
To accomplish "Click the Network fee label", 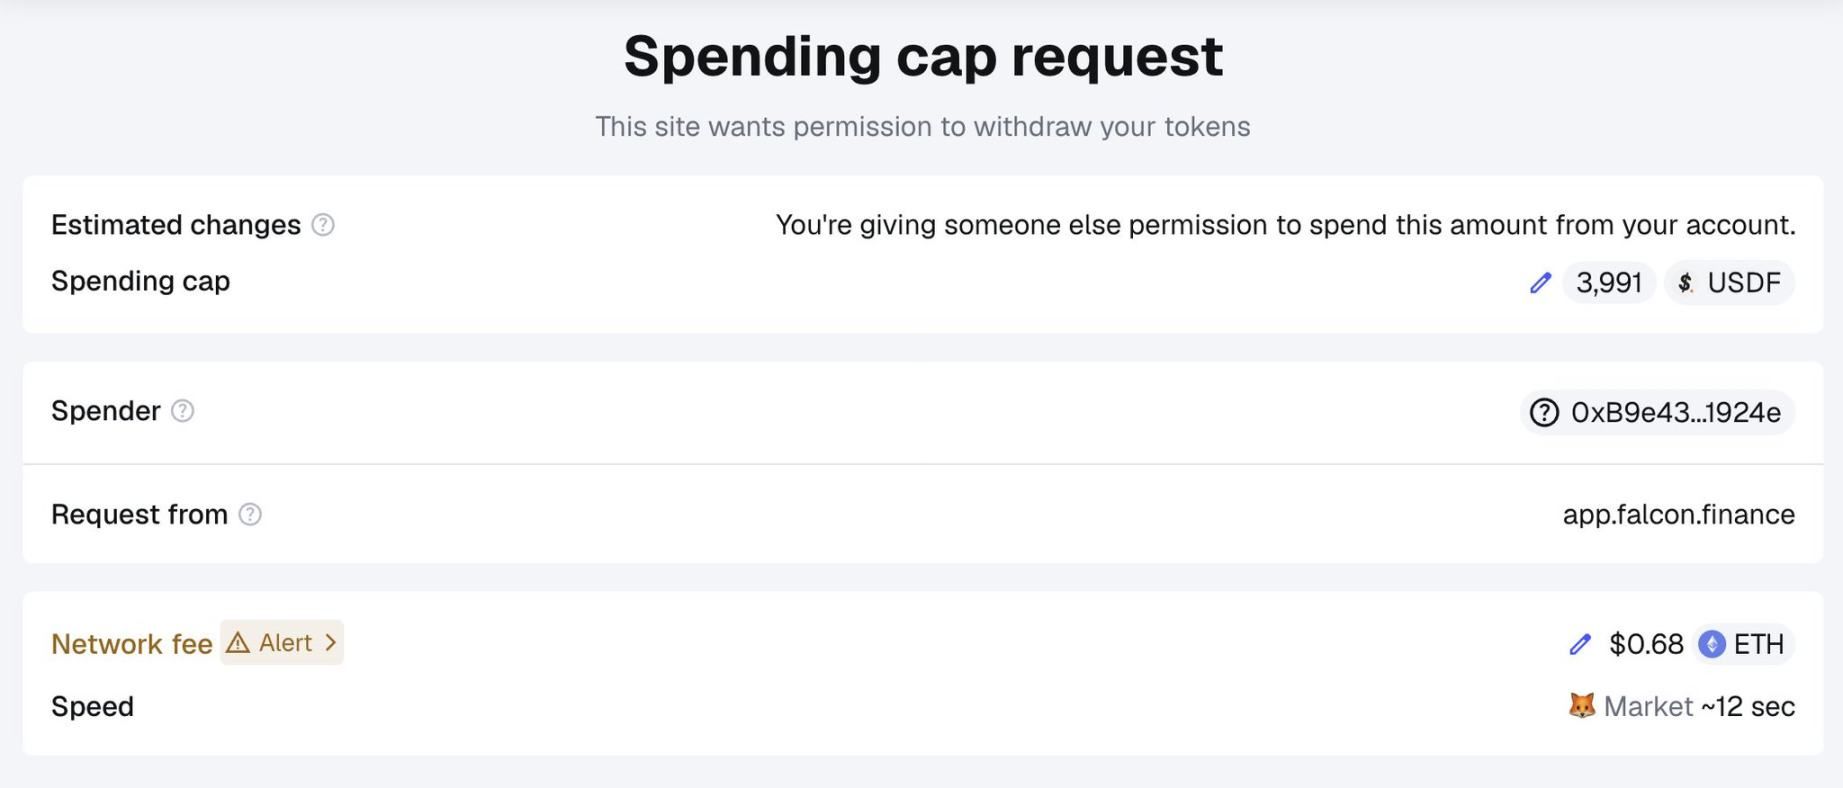I will (x=132, y=644).
